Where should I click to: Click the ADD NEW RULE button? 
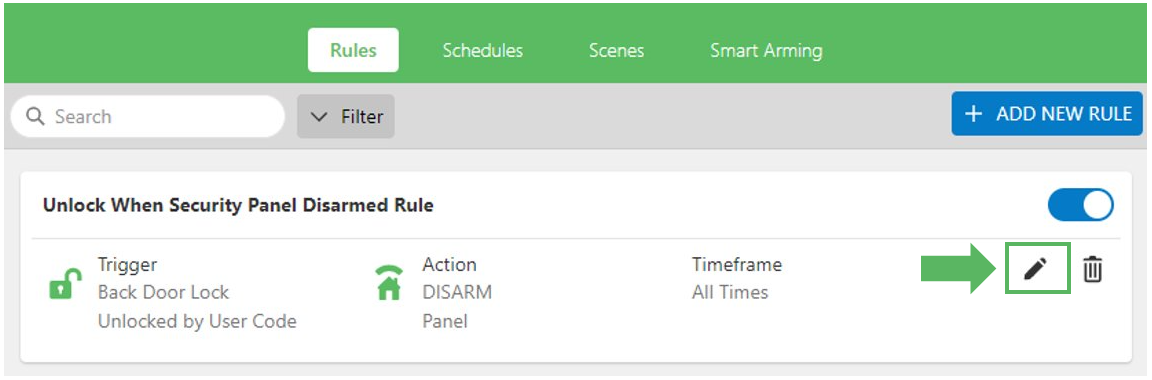1048,114
